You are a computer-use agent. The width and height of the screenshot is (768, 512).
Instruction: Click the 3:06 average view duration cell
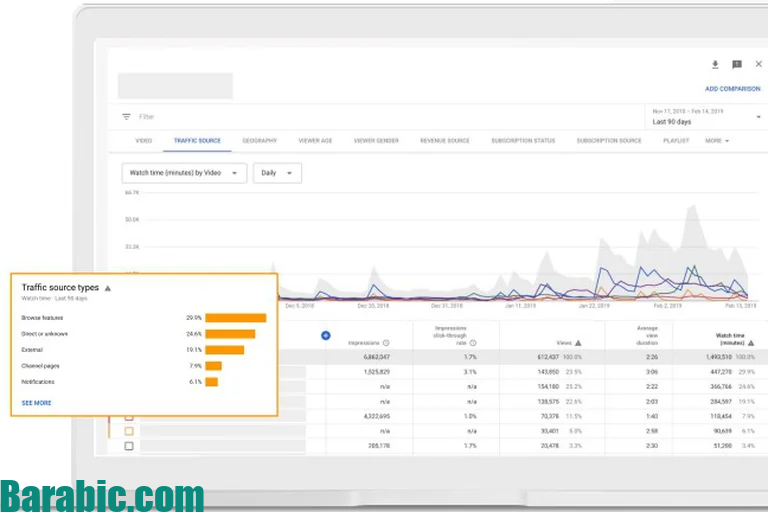point(652,372)
